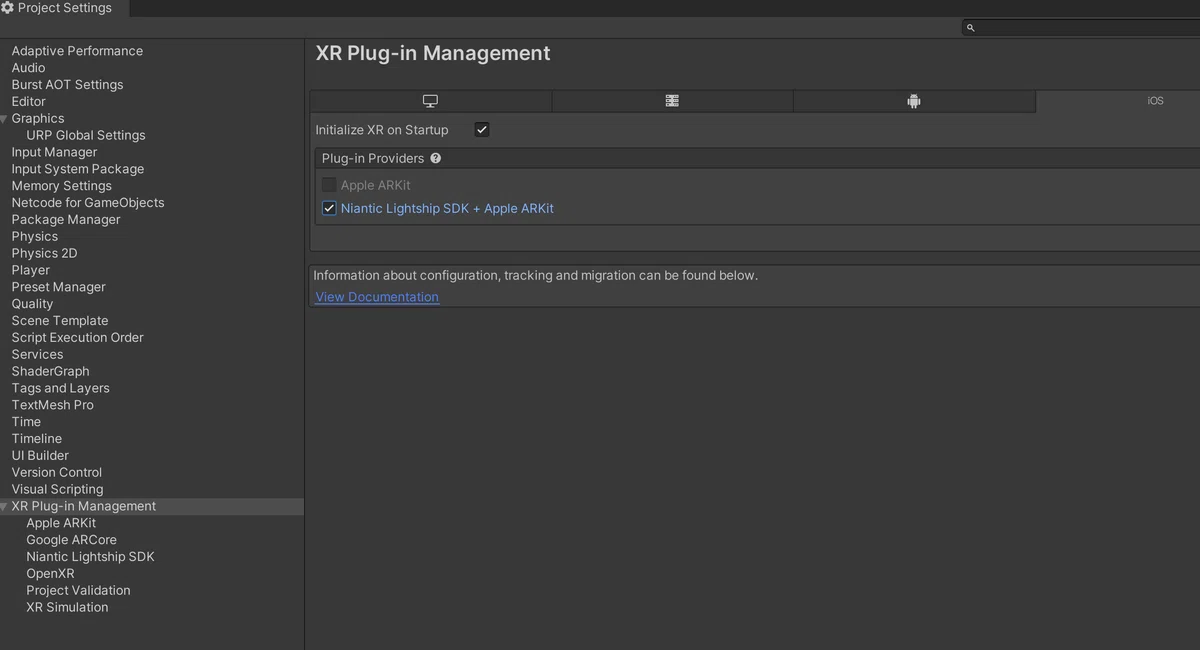Open Scene Template settings
The height and width of the screenshot is (650, 1200).
pyautogui.click(x=60, y=321)
